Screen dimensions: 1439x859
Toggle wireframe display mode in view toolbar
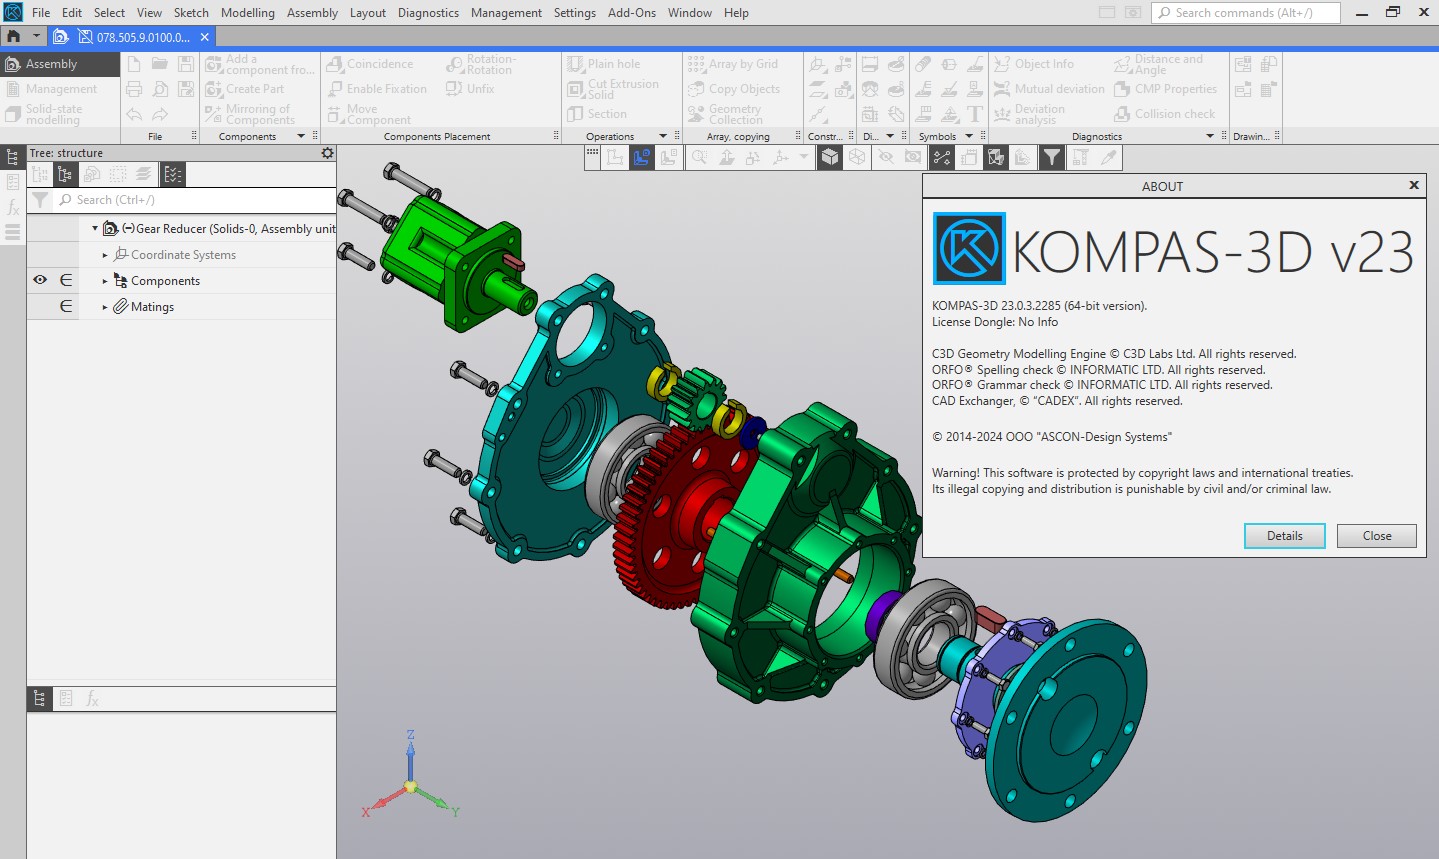pyautogui.click(x=857, y=157)
